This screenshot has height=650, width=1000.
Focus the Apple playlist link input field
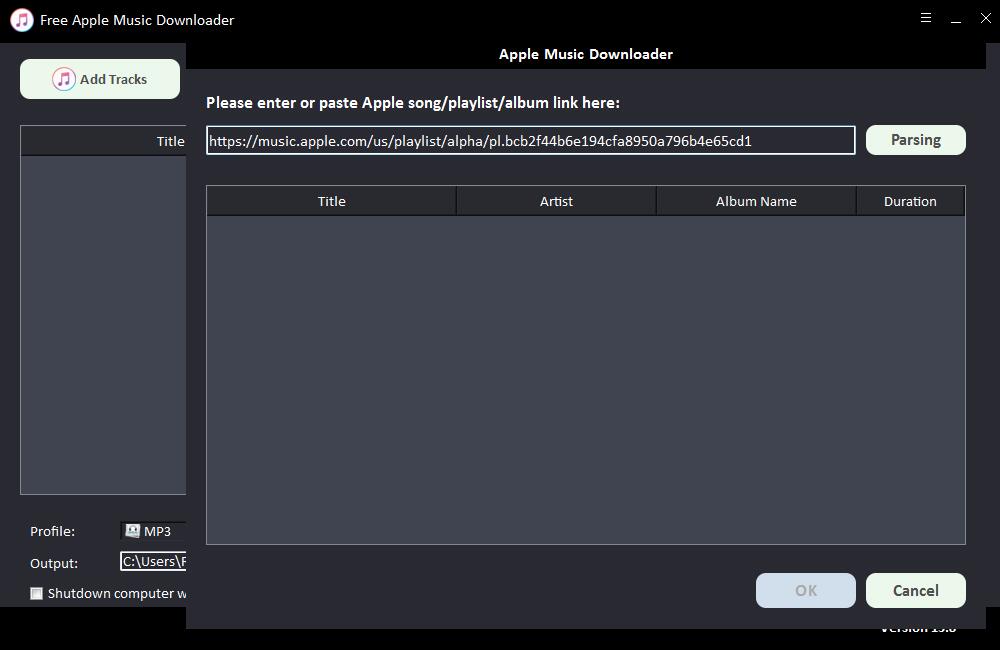[531, 140]
